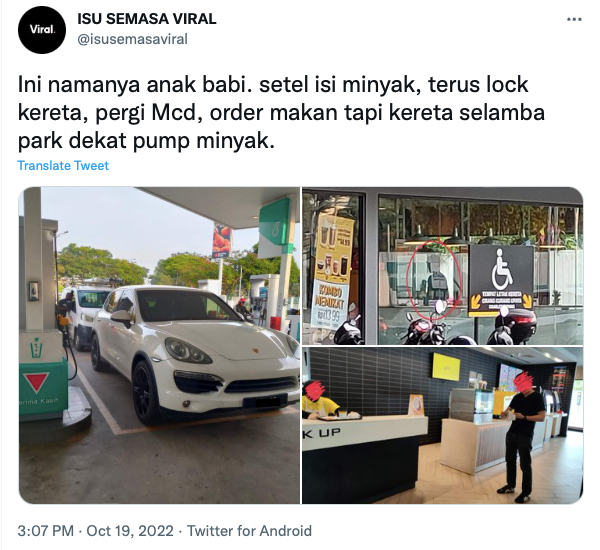
Task: Open the @isusemasaviral handle link
Action: click(x=132, y=39)
